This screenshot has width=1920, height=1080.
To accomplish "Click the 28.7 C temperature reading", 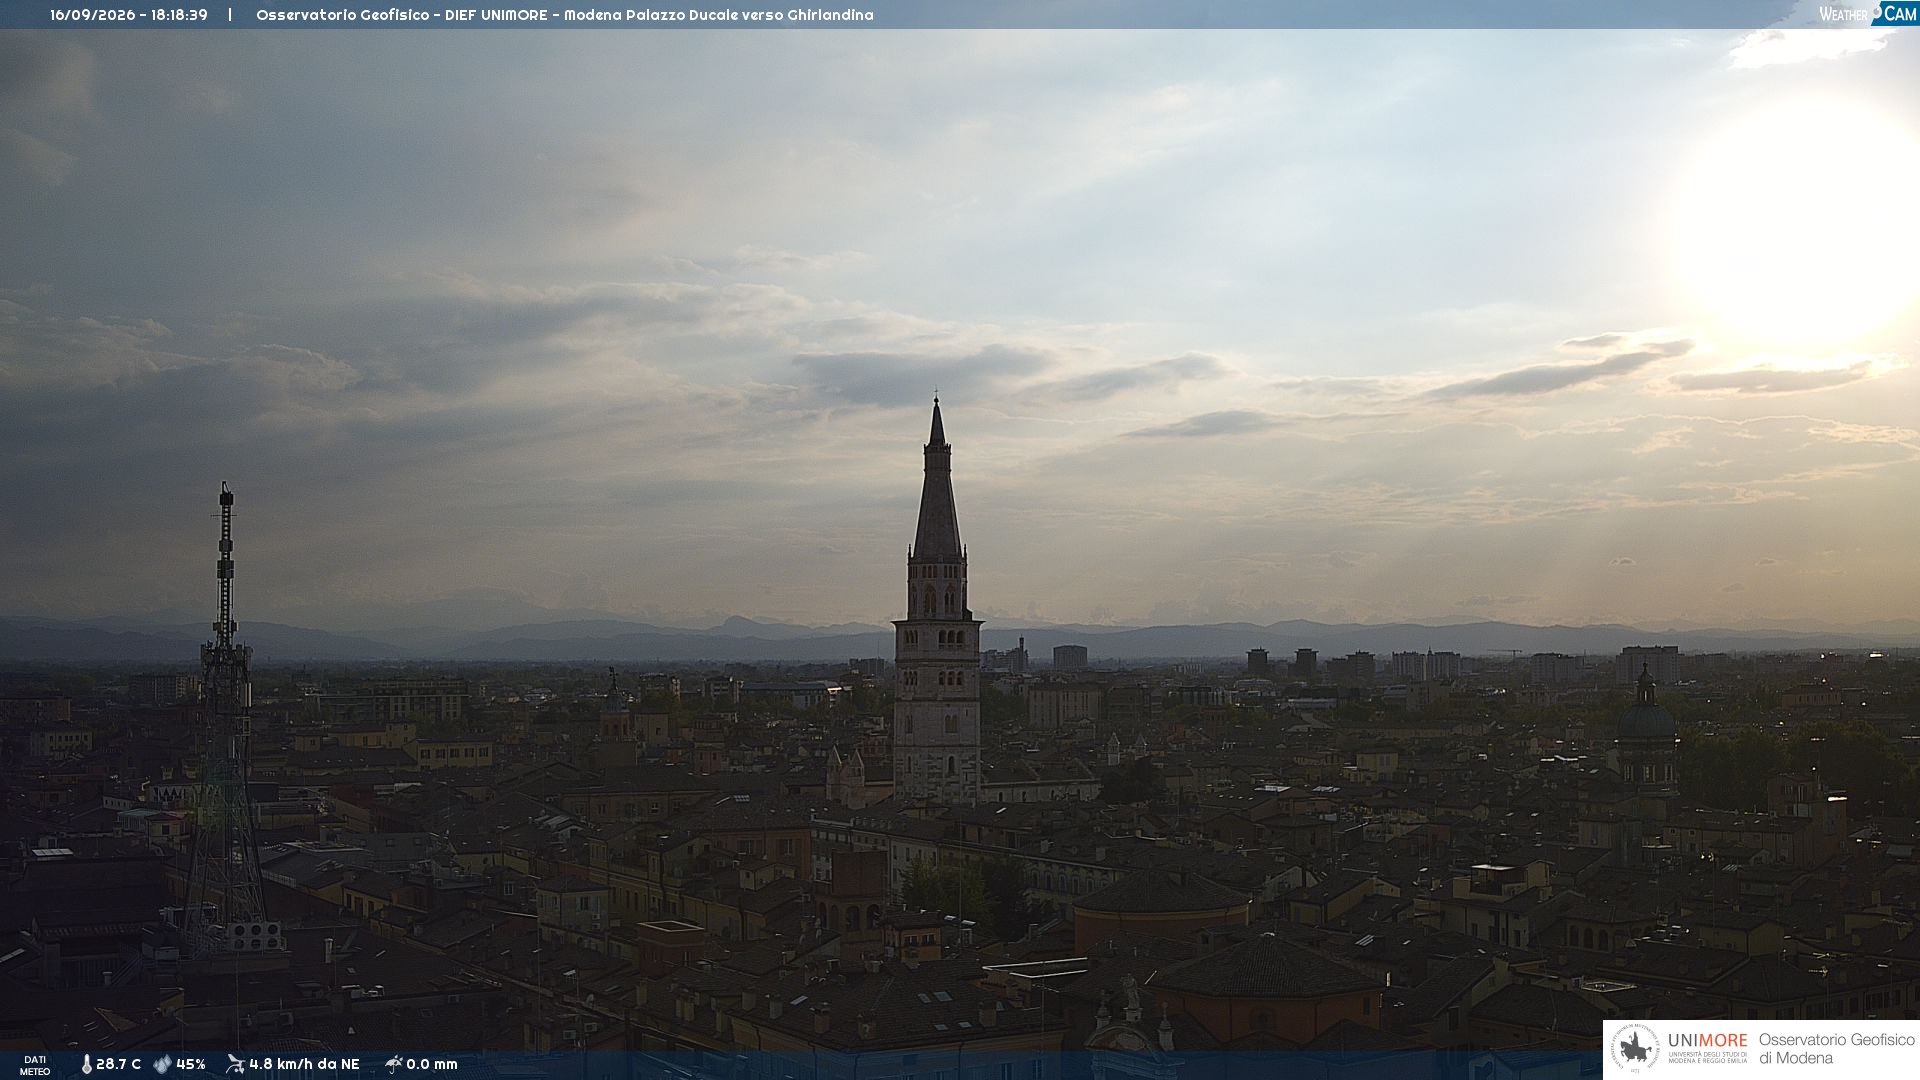I will click(x=118, y=1065).
